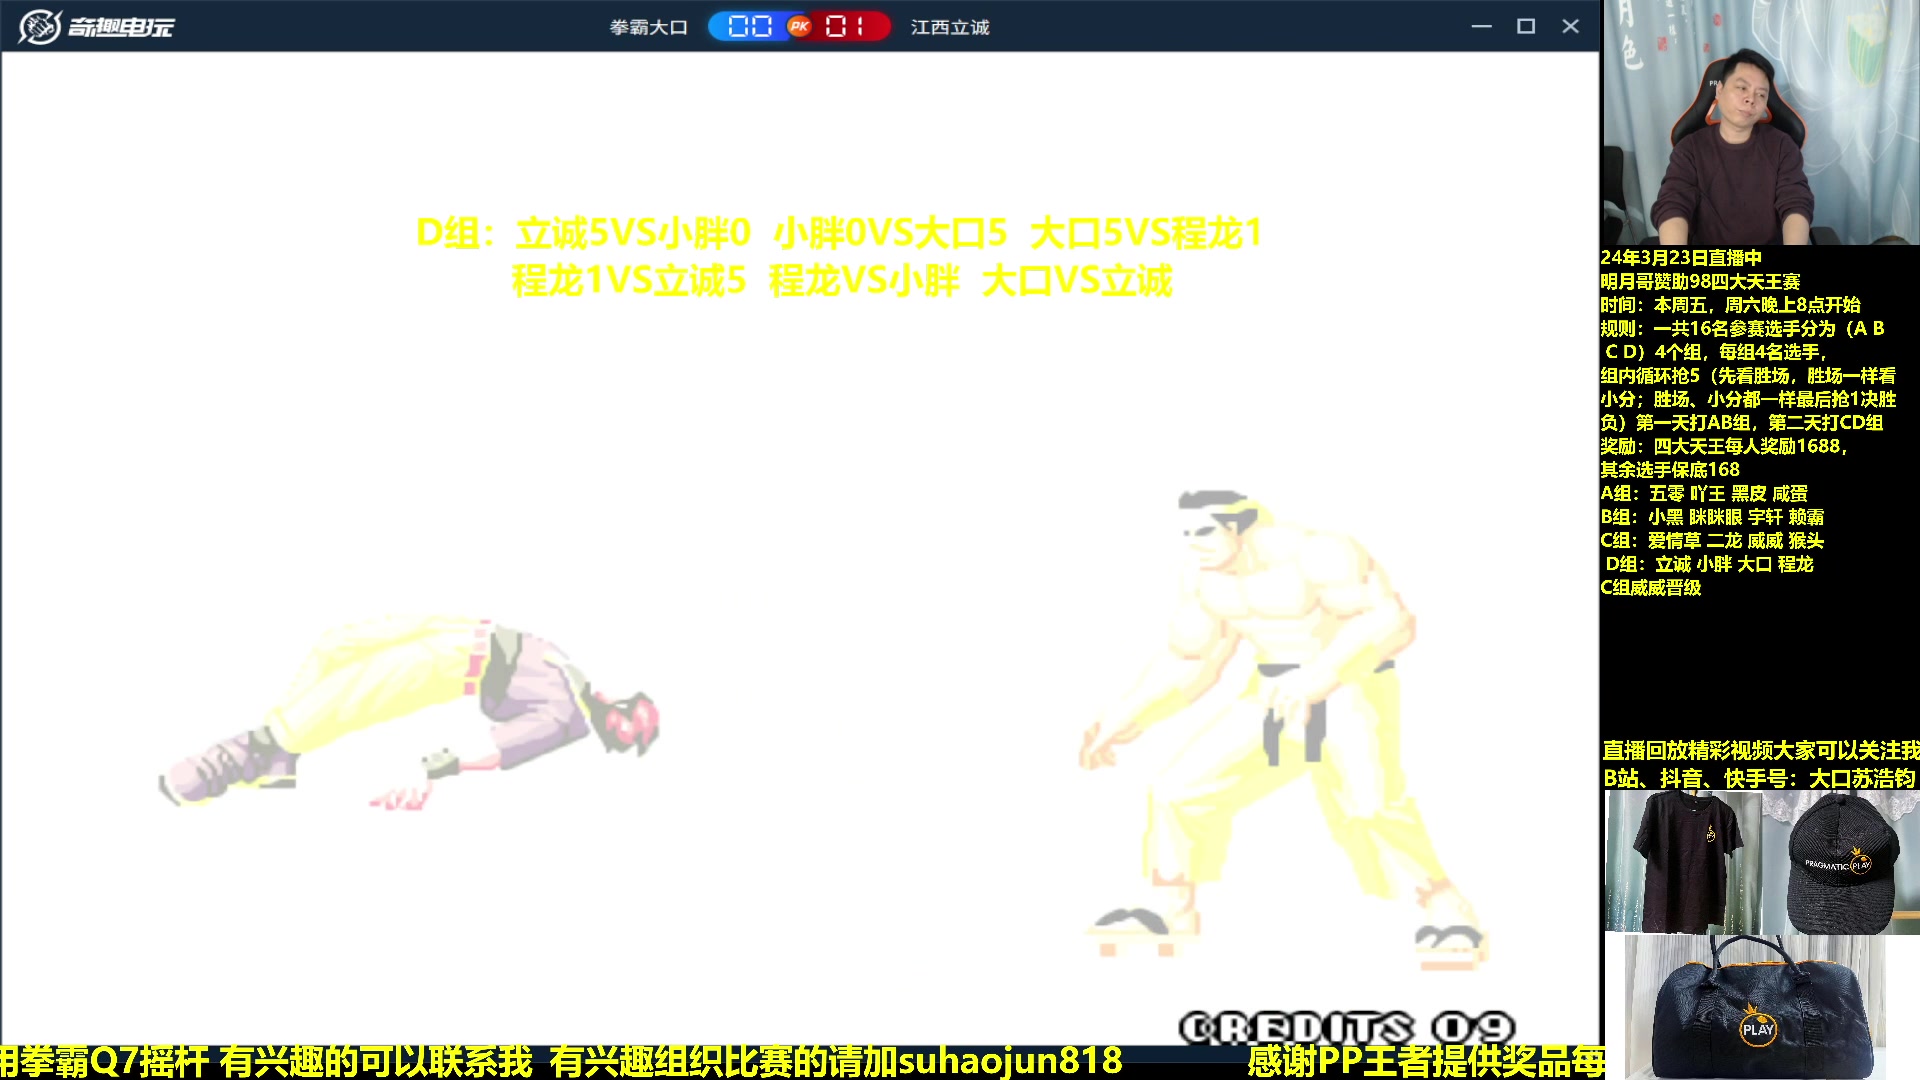Click the 'D组：立诚 小胖 大口 程龙' line
1920x1080 pixels.
point(1710,564)
